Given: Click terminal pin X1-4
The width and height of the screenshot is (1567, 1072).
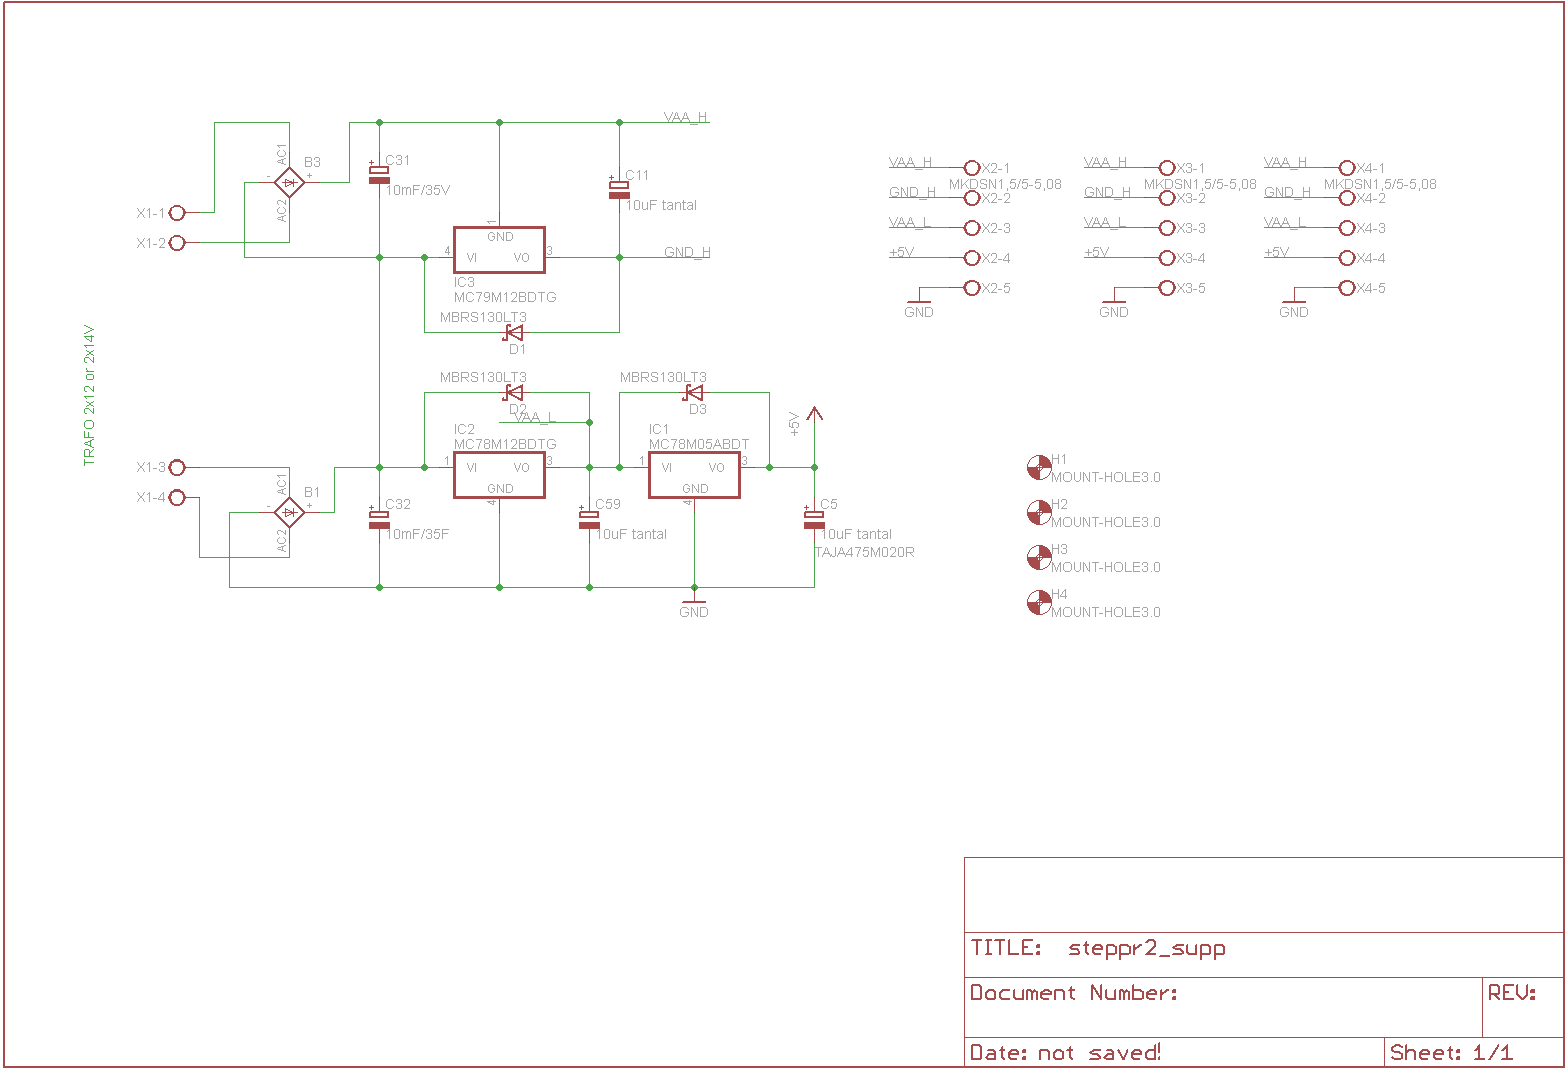Looking at the screenshot, I should click(x=177, y=497).
